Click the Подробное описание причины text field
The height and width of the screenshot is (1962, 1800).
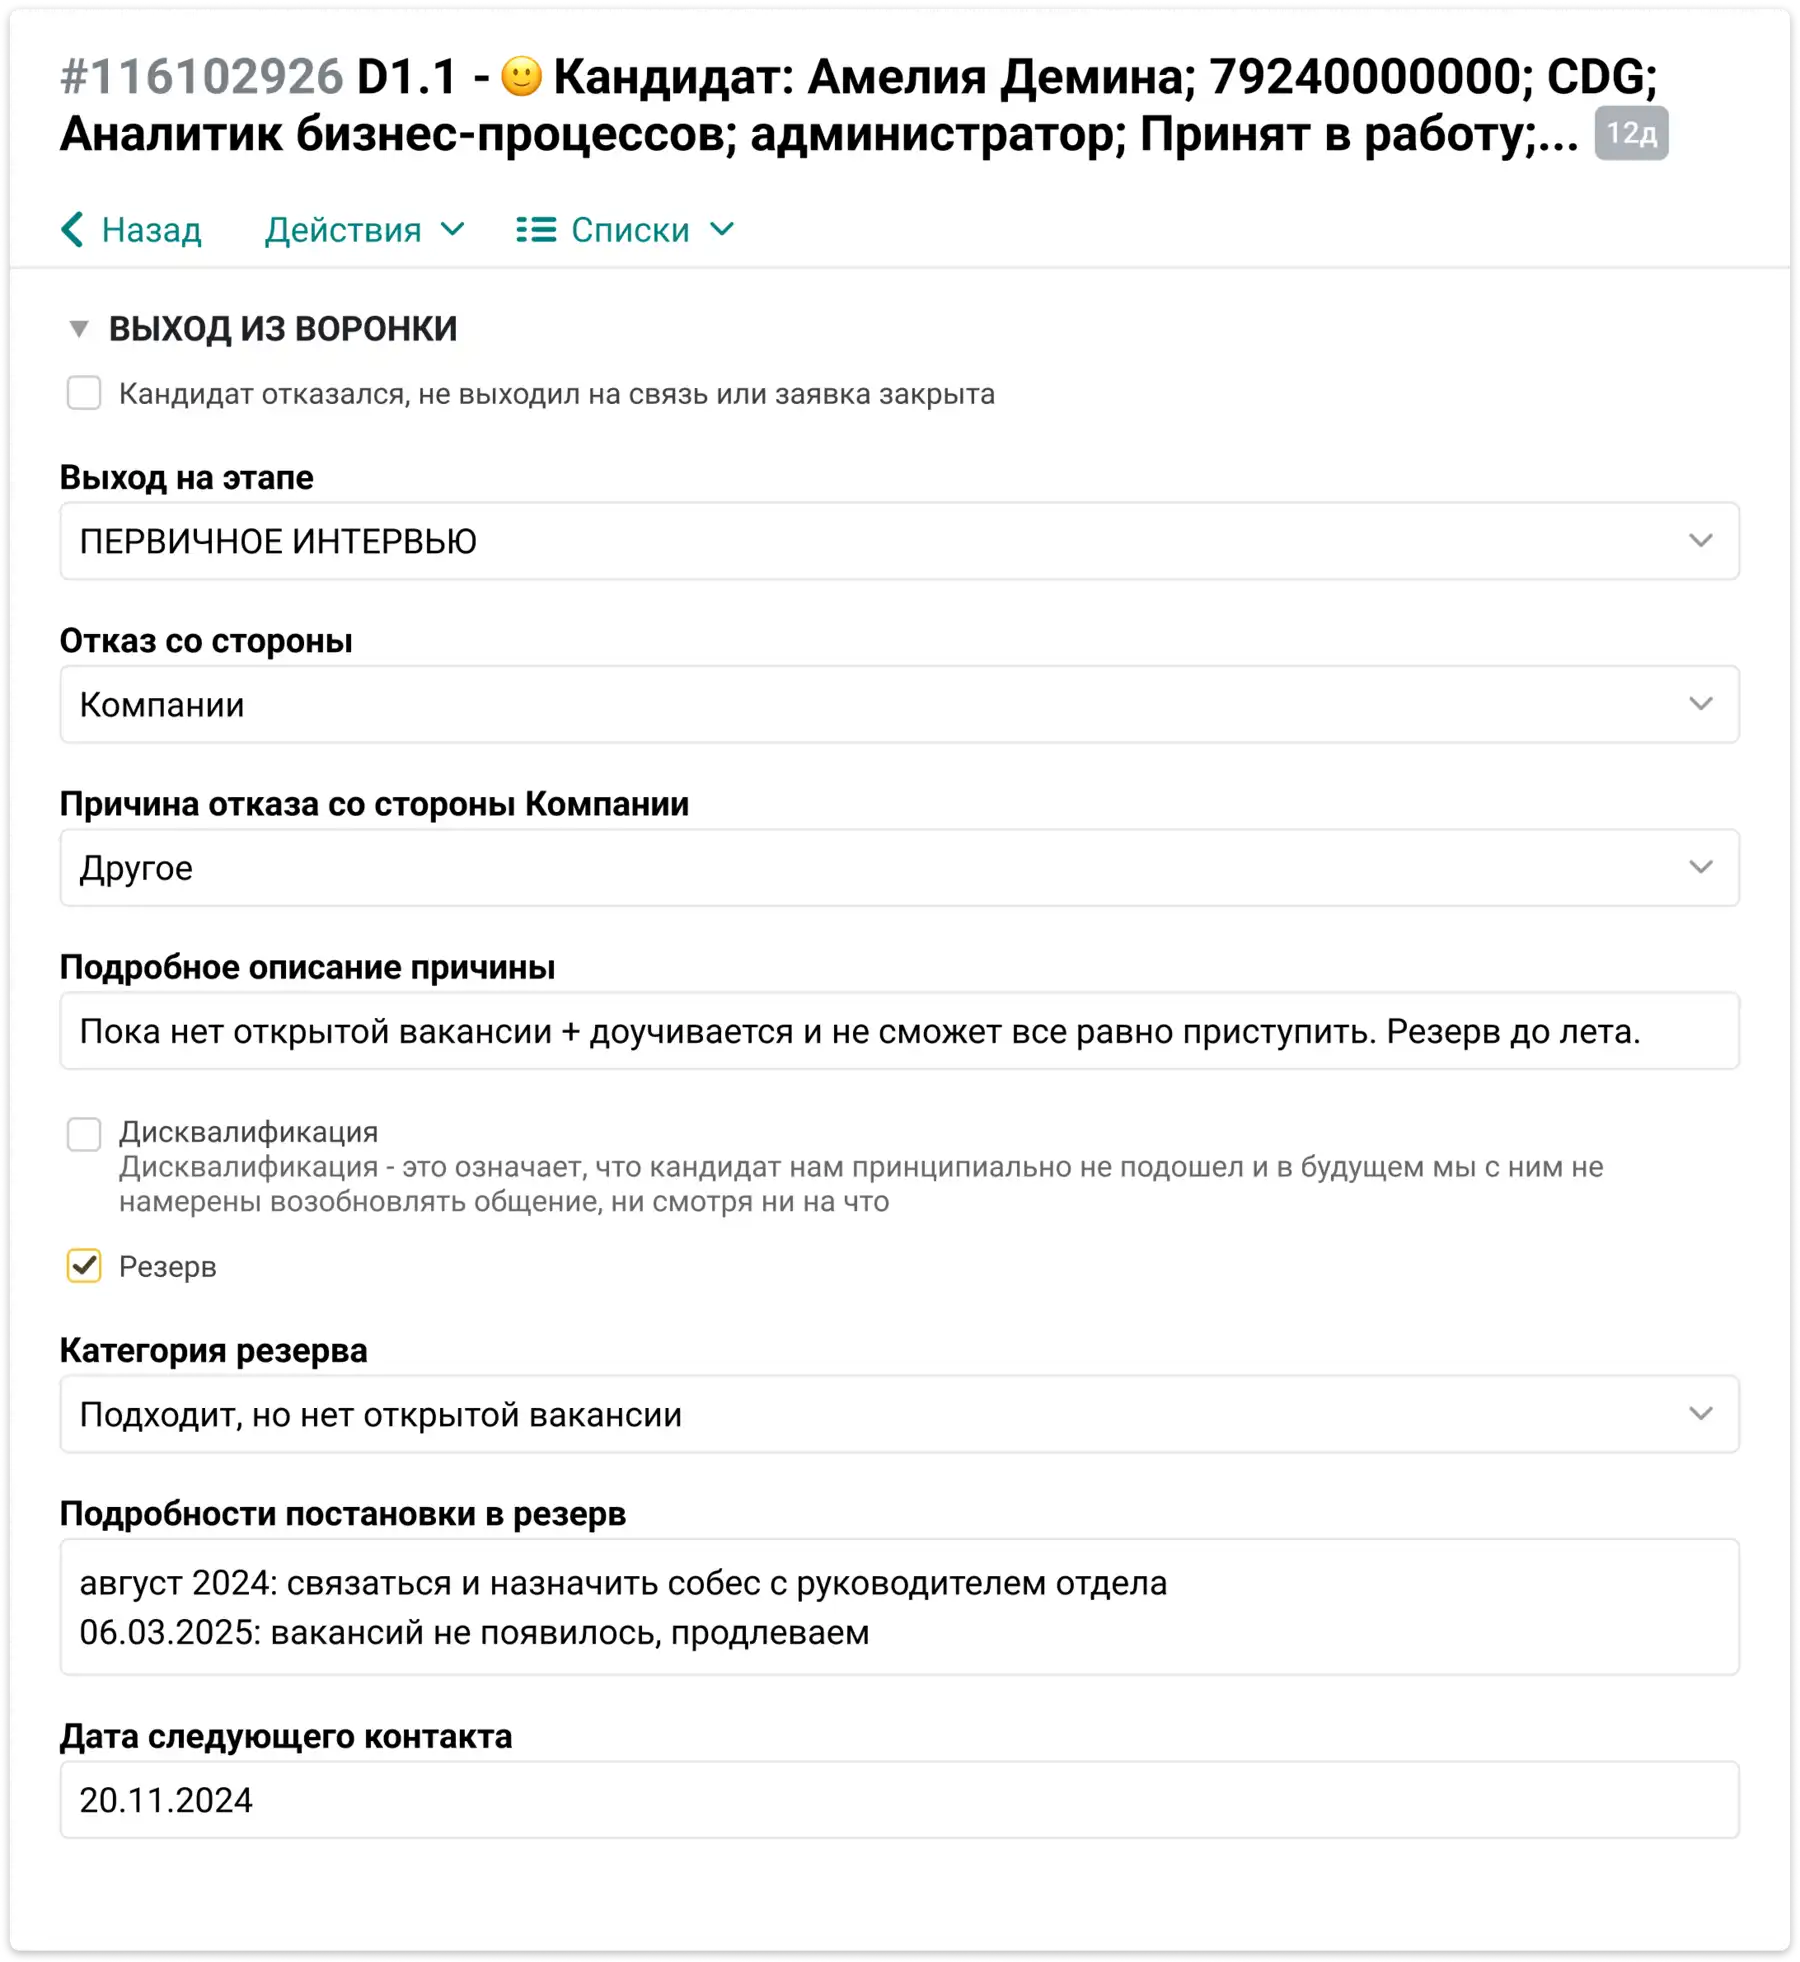click(899, 1031)
